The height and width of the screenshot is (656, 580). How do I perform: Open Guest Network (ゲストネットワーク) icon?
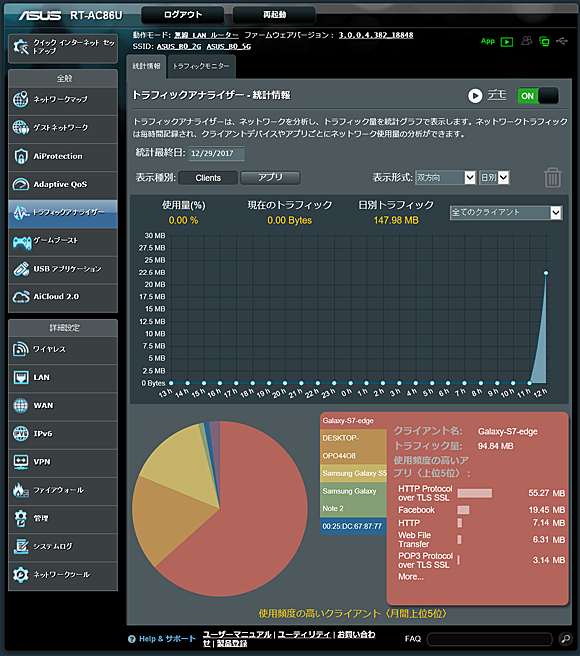[21, 128]
